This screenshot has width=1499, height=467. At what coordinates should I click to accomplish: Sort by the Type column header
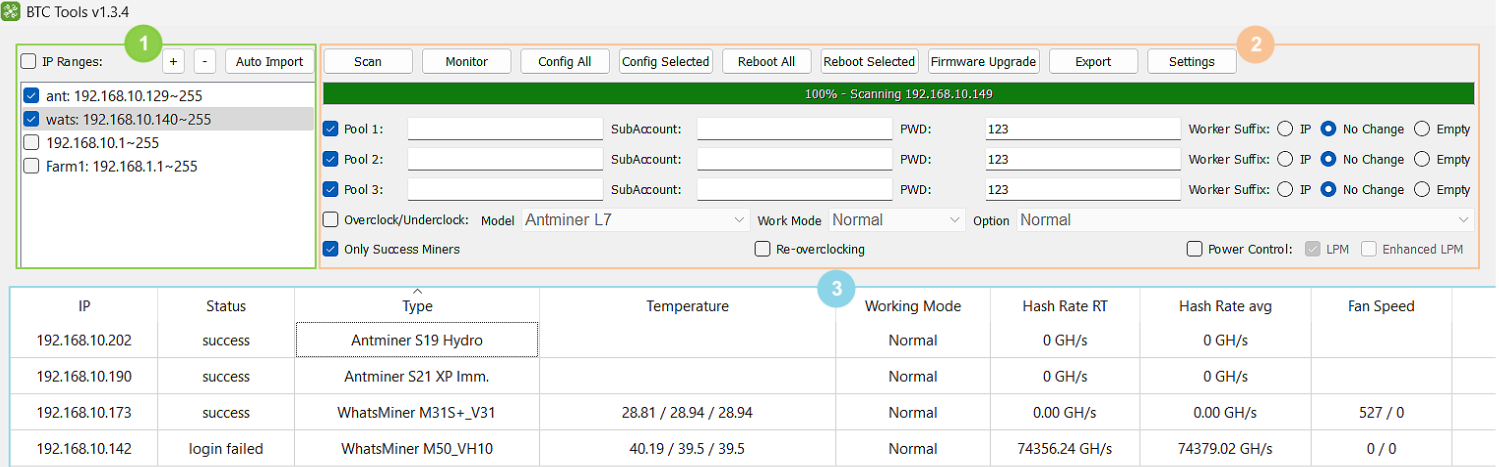tap(417, 306)
